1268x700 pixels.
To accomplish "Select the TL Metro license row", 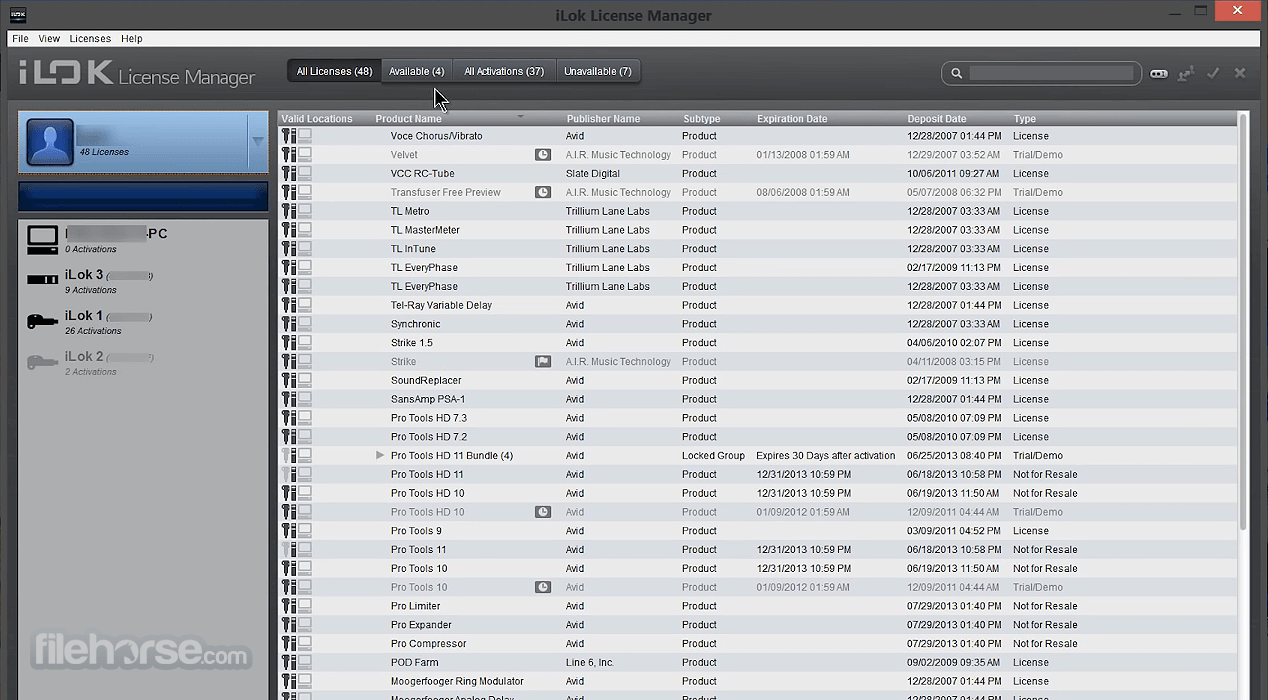I will point(758,211).
